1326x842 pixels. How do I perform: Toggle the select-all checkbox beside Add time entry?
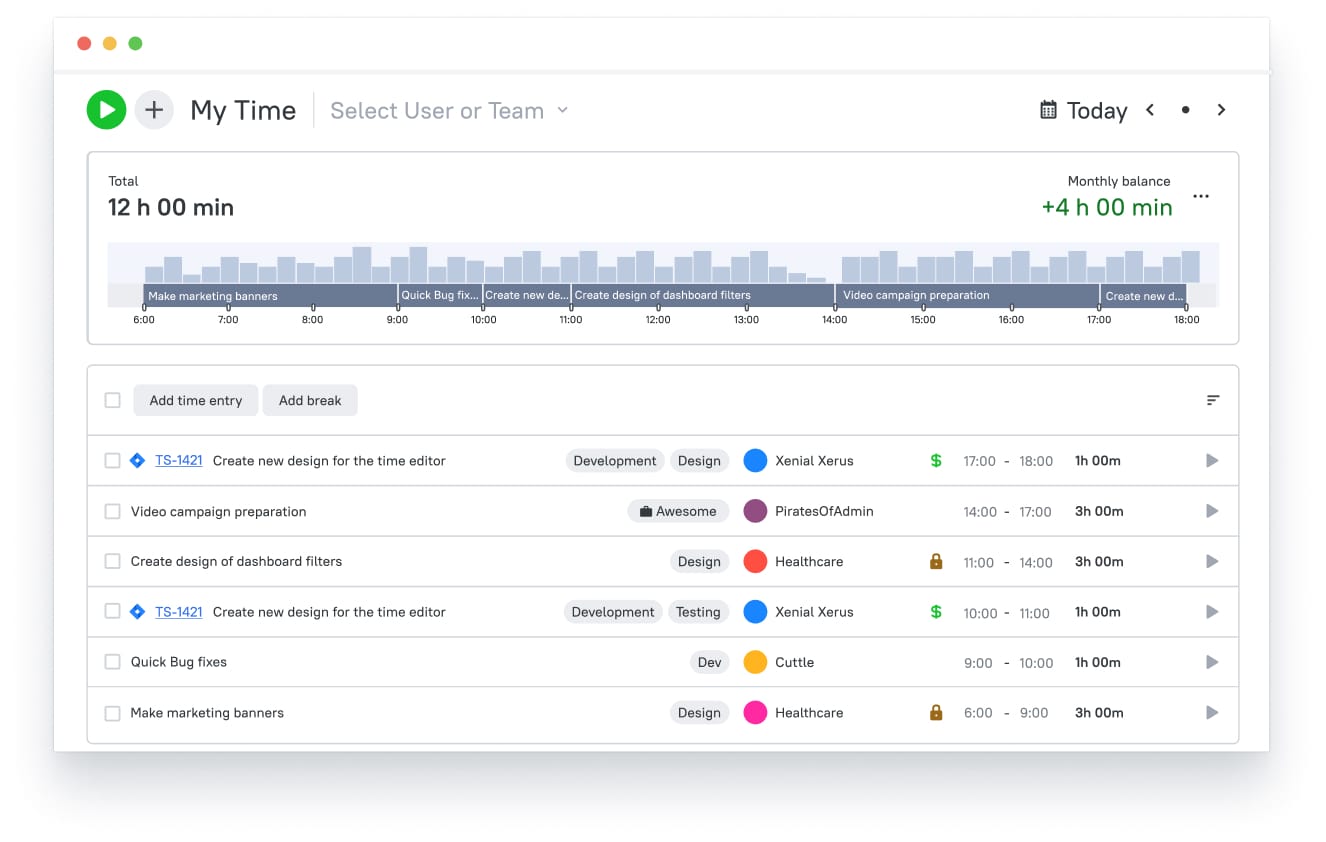click(113, 400)
